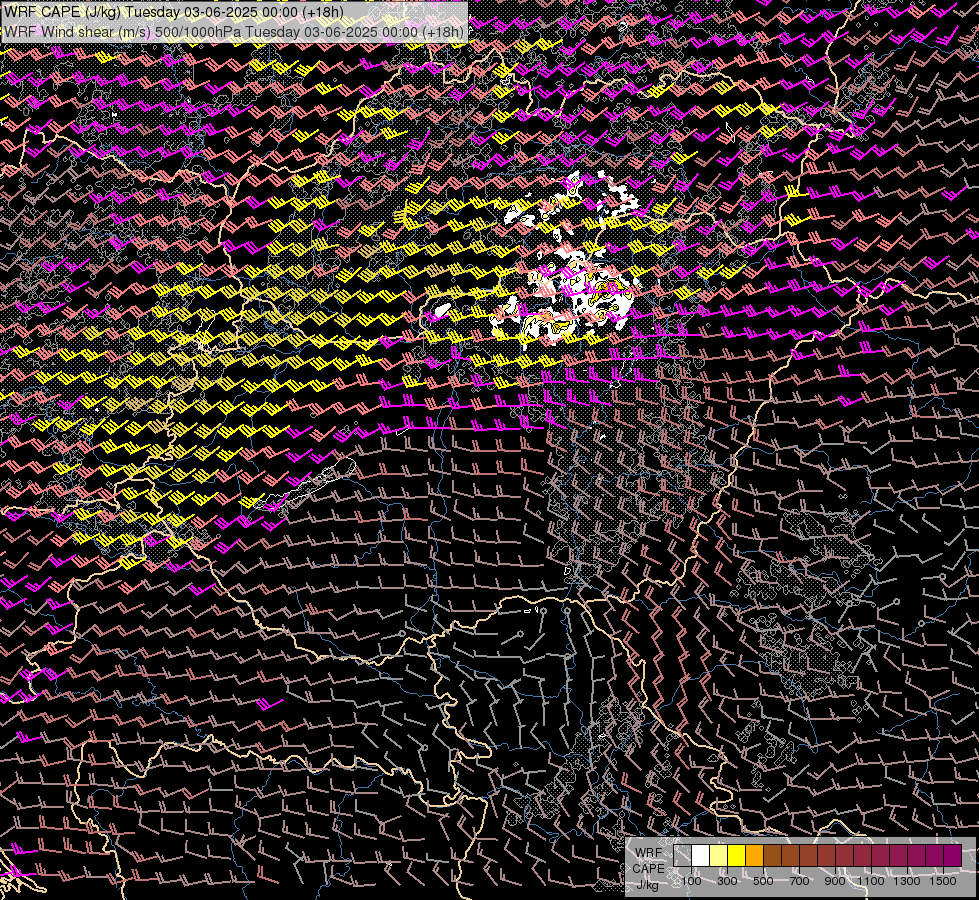
Task: Click the gray first swatch in CAPE legend
Action: tap(682, 856)
